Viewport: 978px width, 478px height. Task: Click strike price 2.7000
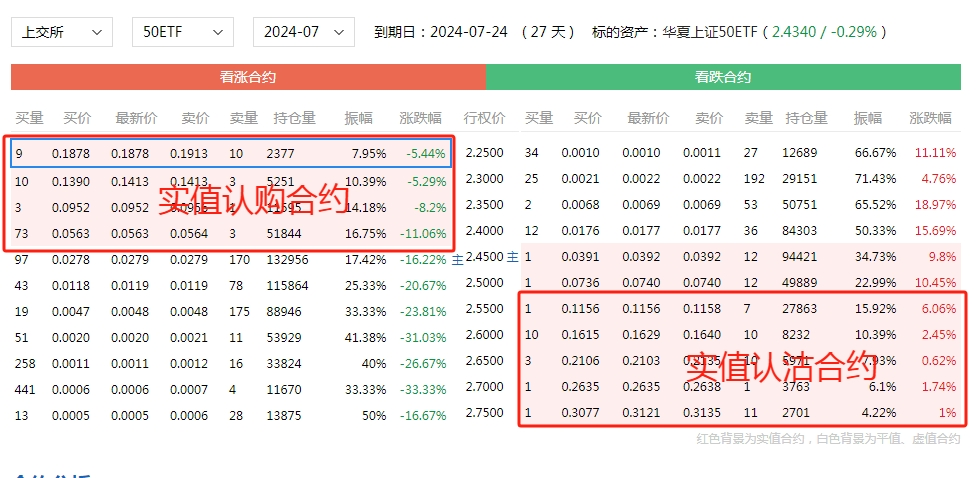click(484, 386)
